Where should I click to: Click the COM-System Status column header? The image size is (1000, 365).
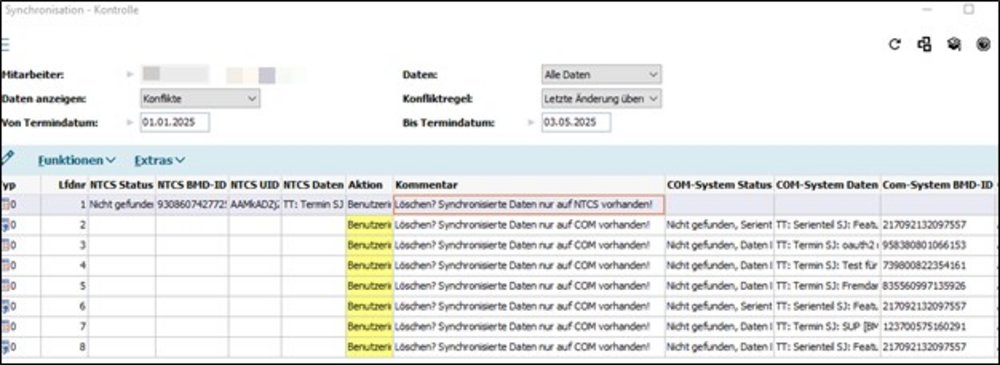pos(719,184)
